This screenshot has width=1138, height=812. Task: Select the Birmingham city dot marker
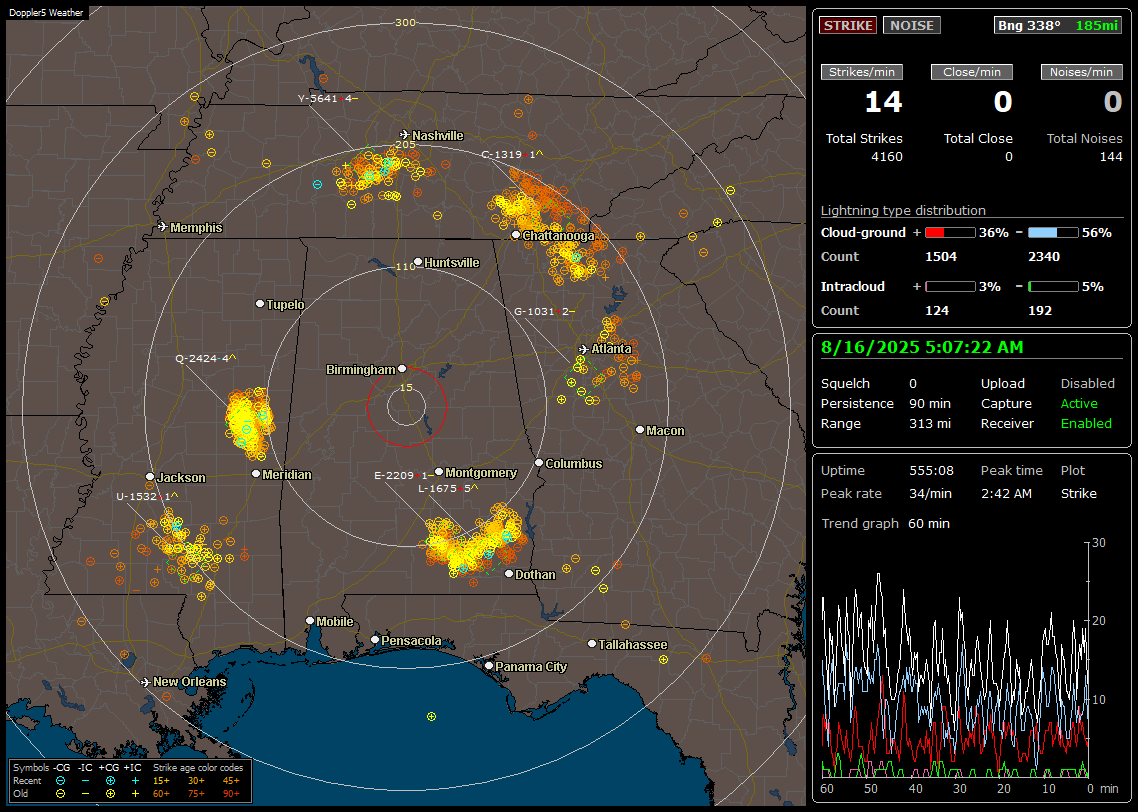(402, 369)
